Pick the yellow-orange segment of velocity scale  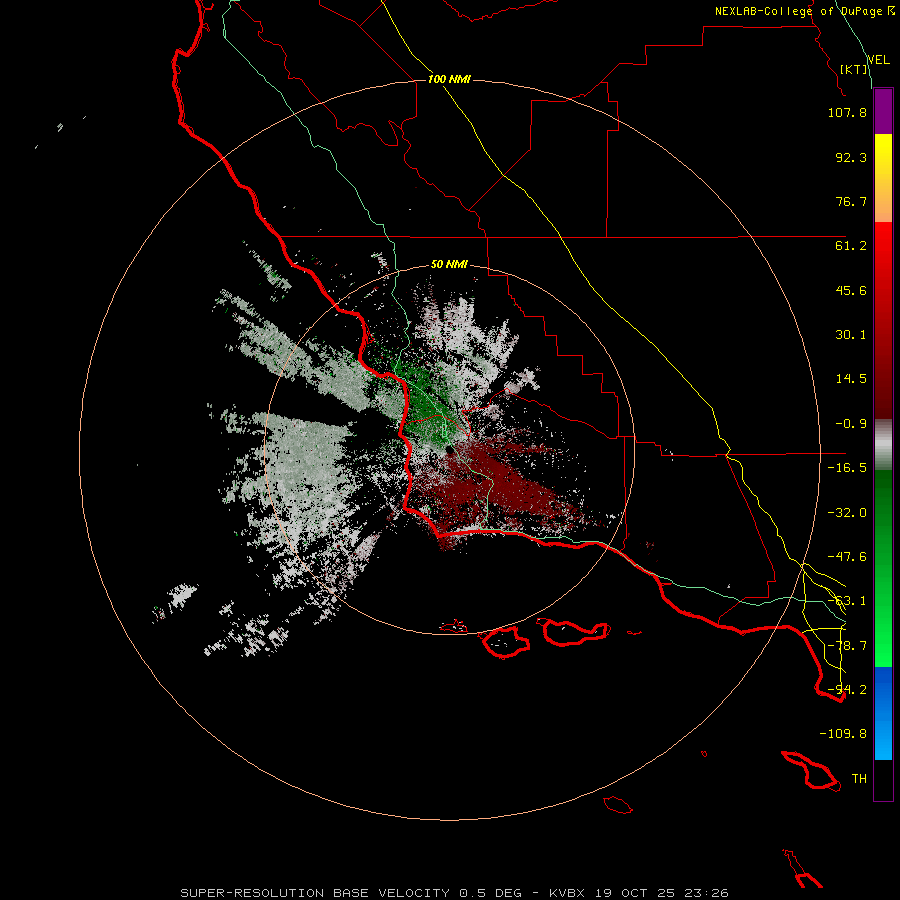tap(883, 178)
